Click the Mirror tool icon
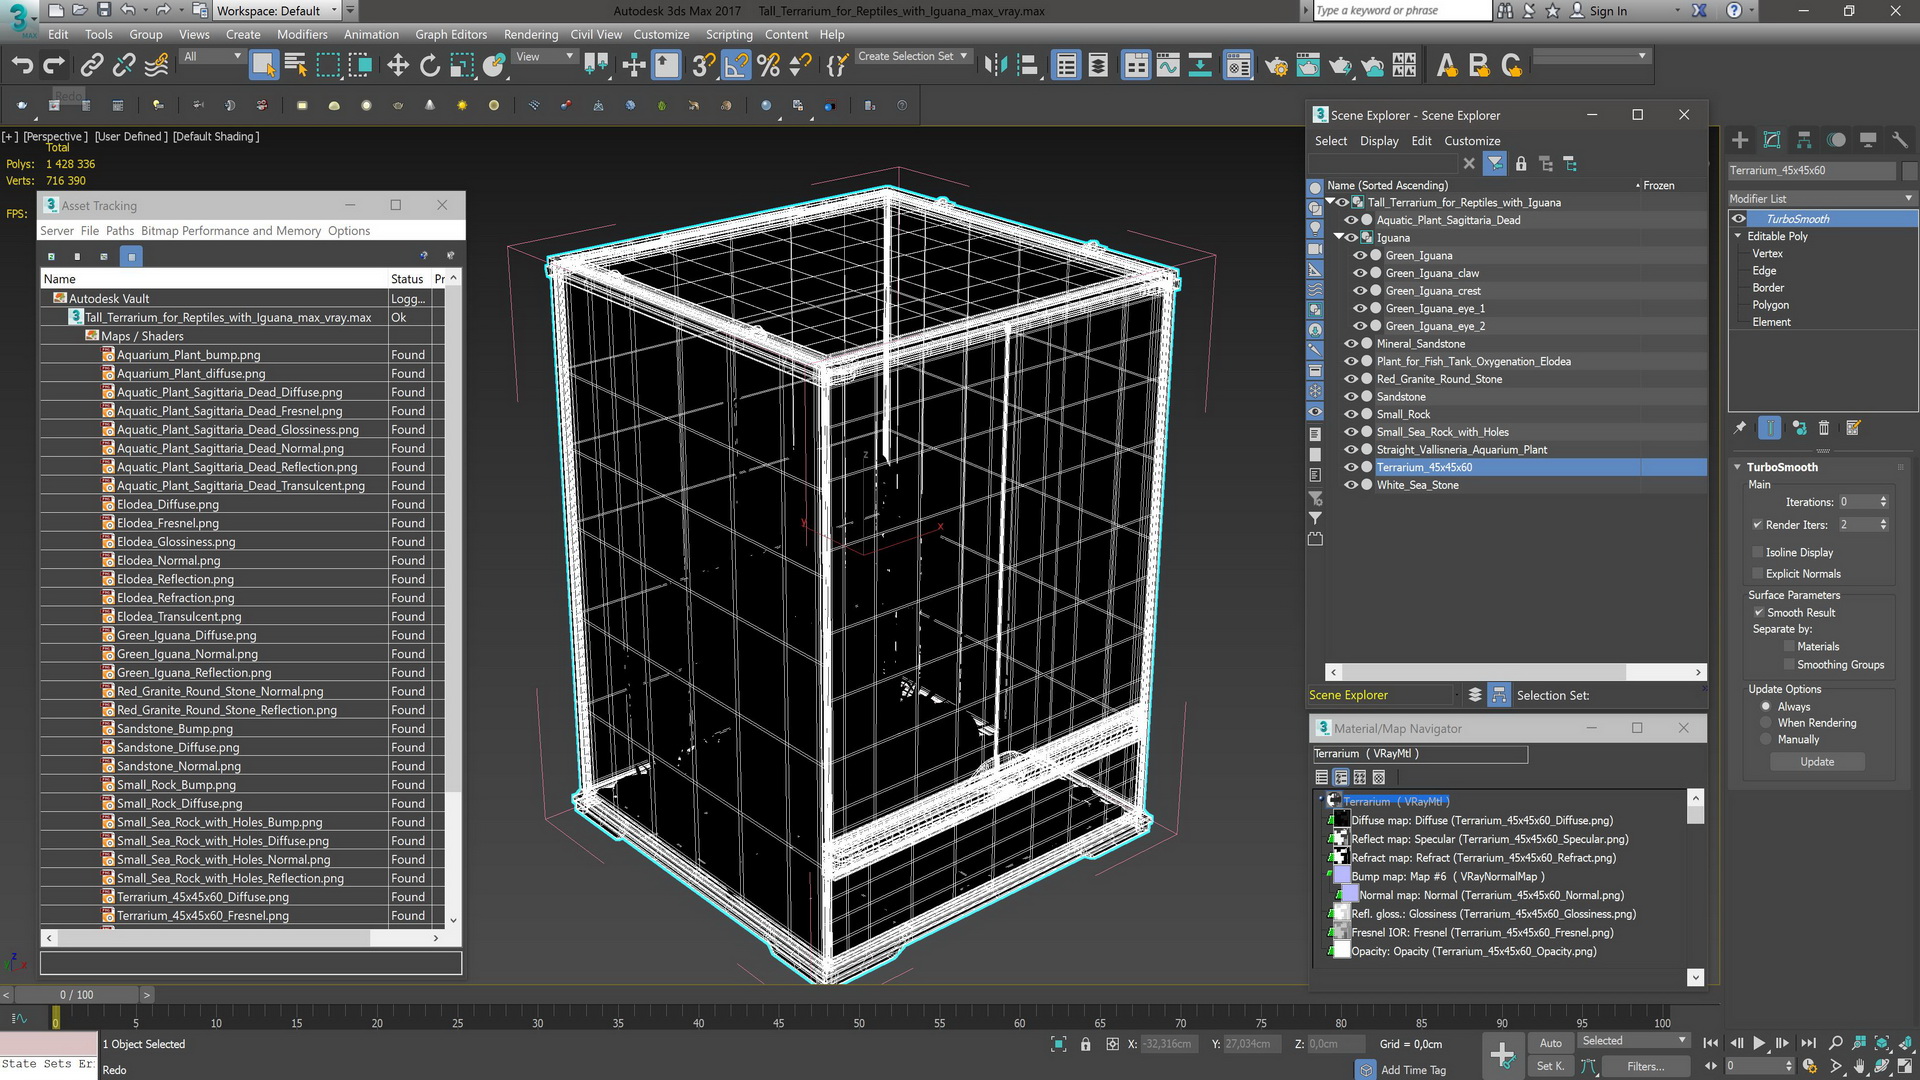 click(995, 66)
